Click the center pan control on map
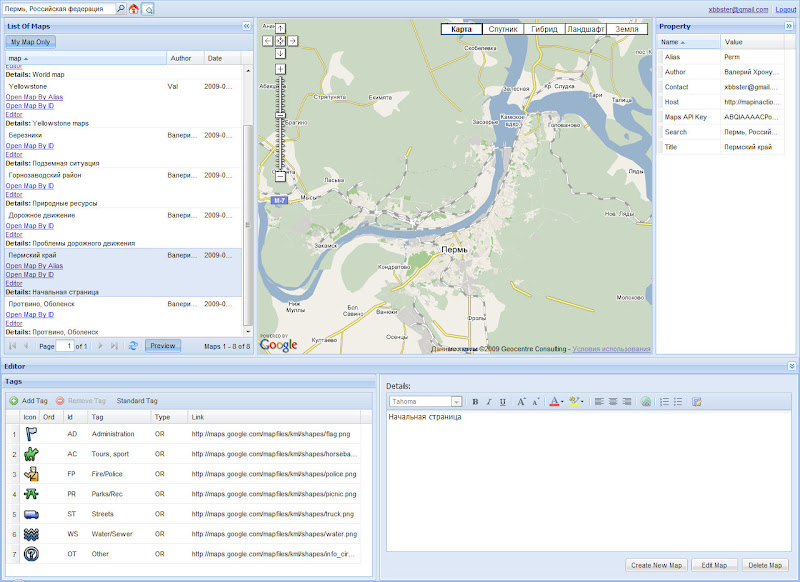 point(280,41)
